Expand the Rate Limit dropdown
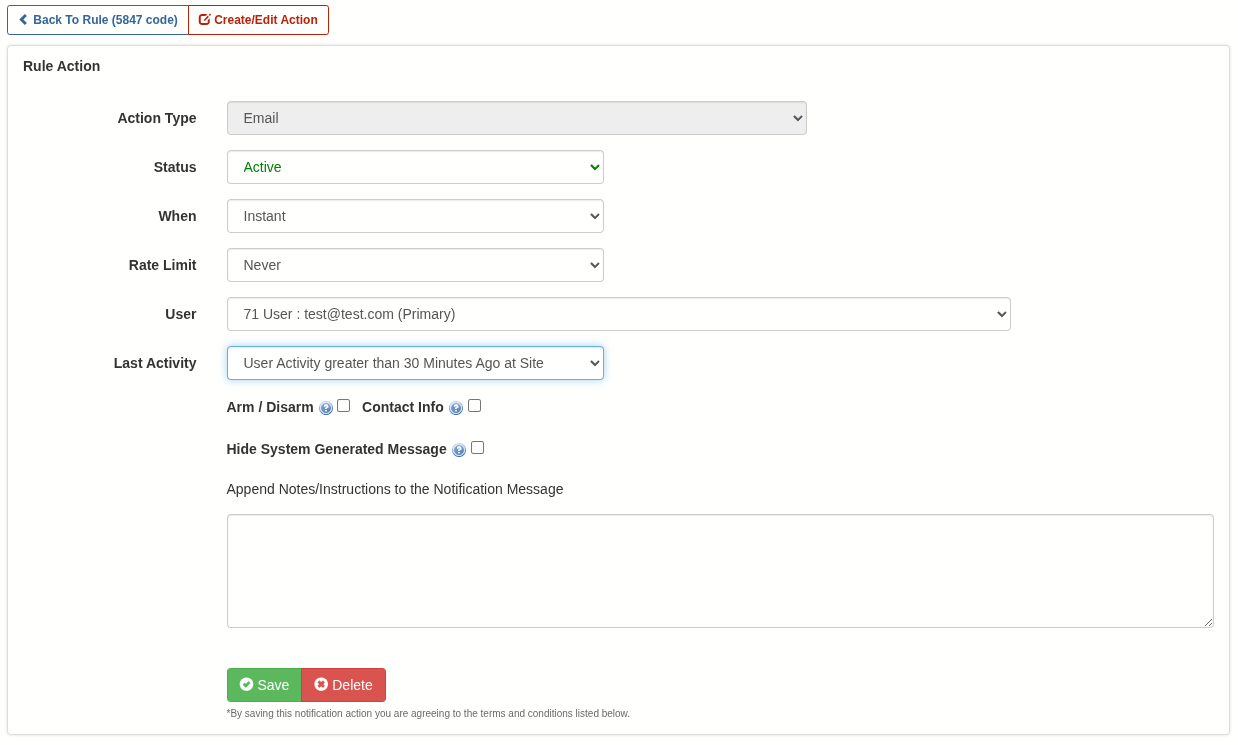The width and height of the screenshot is (1238, 745). point(415,265)
